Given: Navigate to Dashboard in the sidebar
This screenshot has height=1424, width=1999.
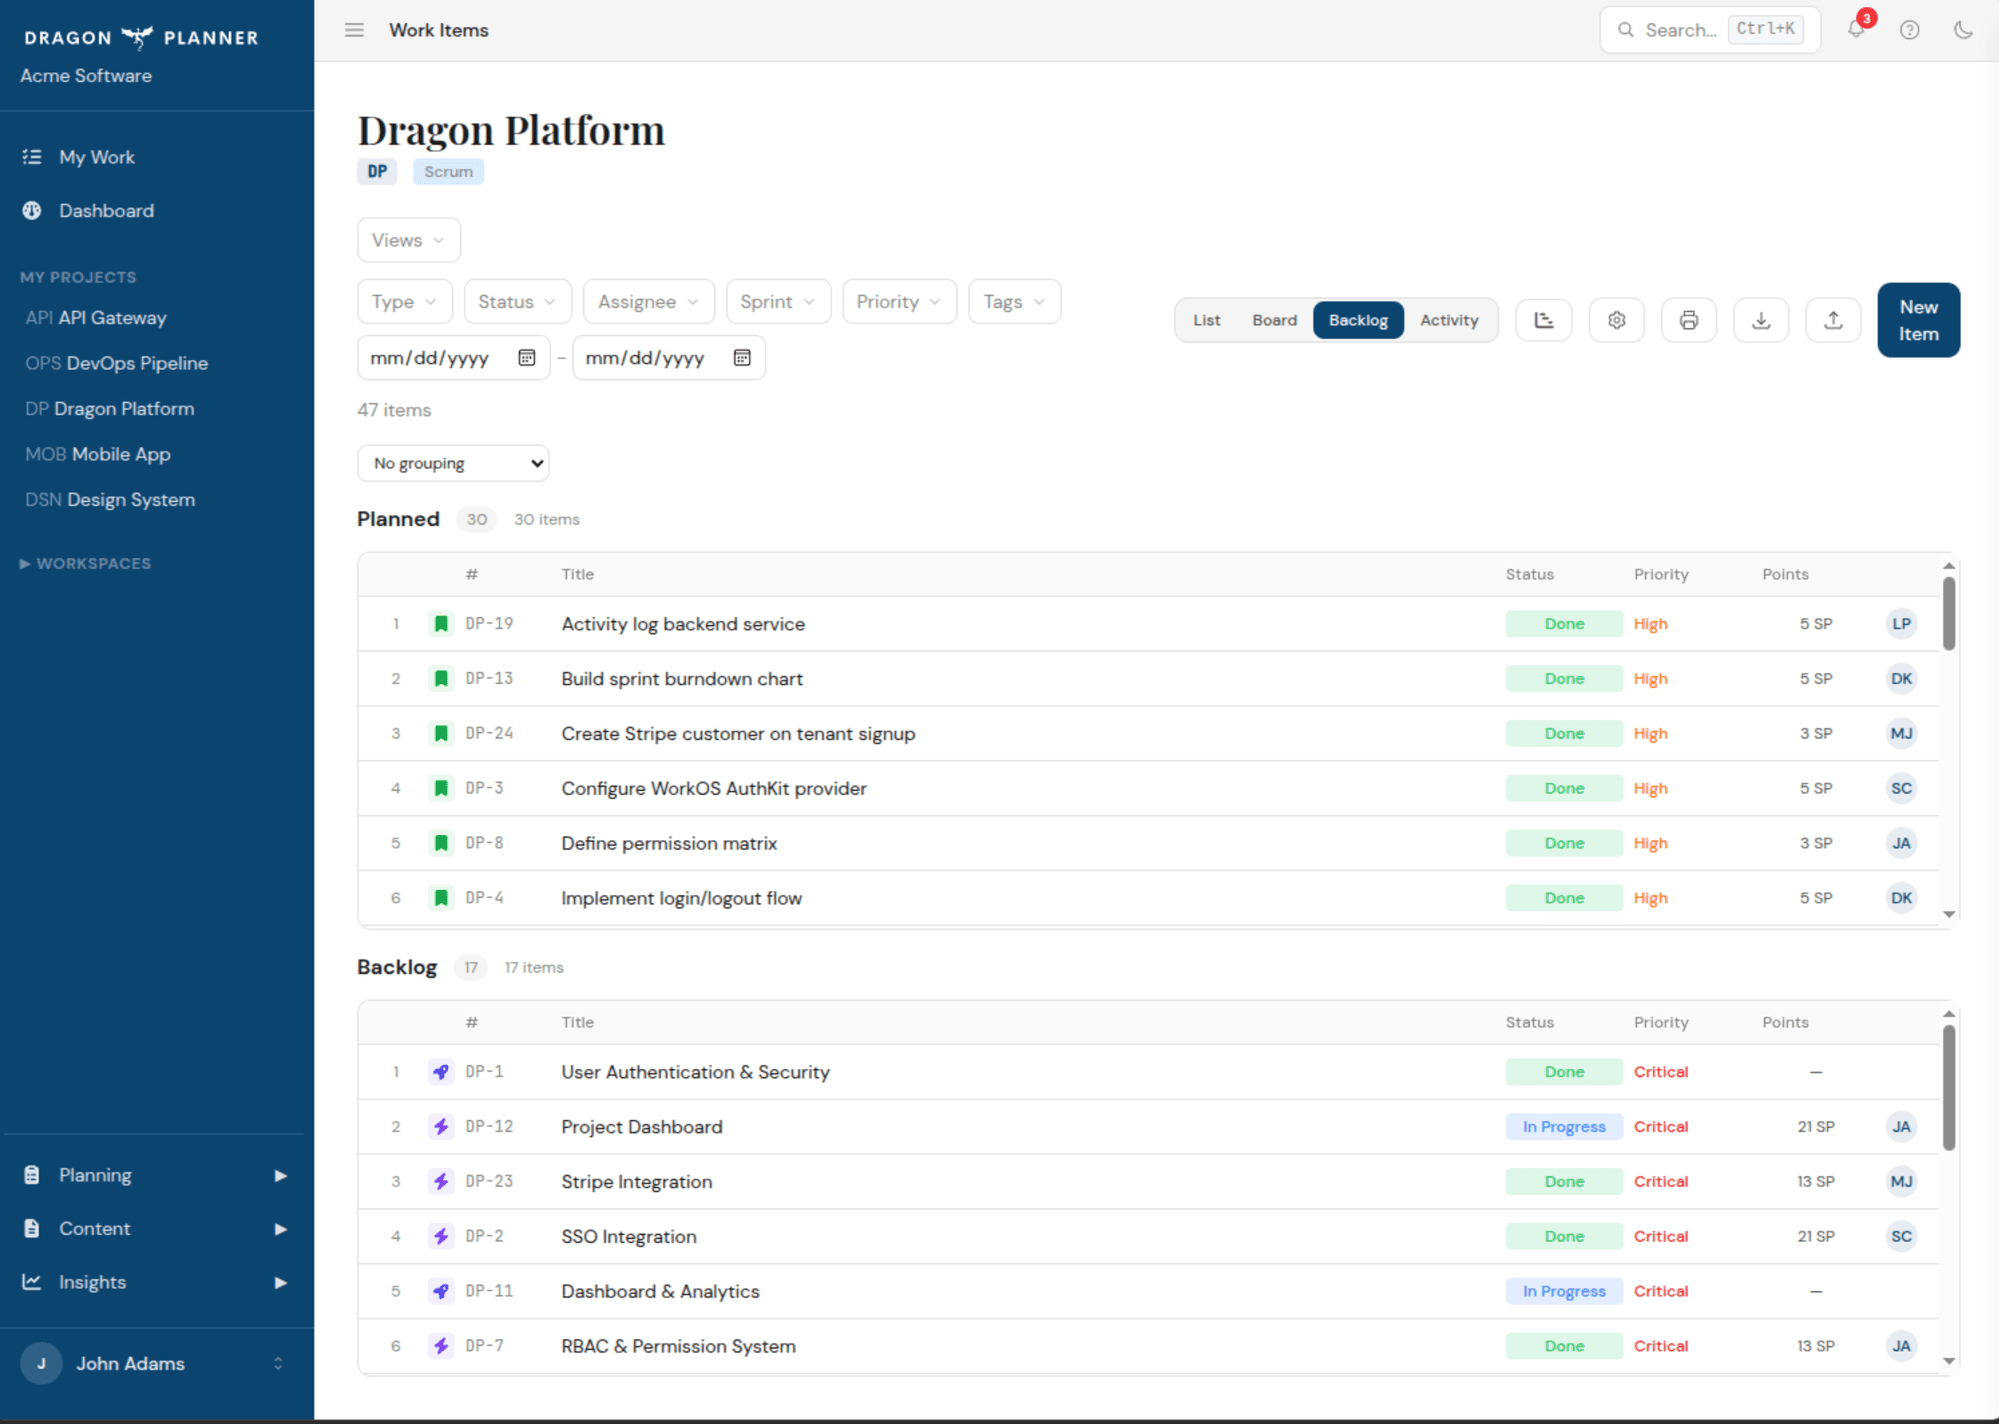Looking at the screenshot, I should [107, 210].
